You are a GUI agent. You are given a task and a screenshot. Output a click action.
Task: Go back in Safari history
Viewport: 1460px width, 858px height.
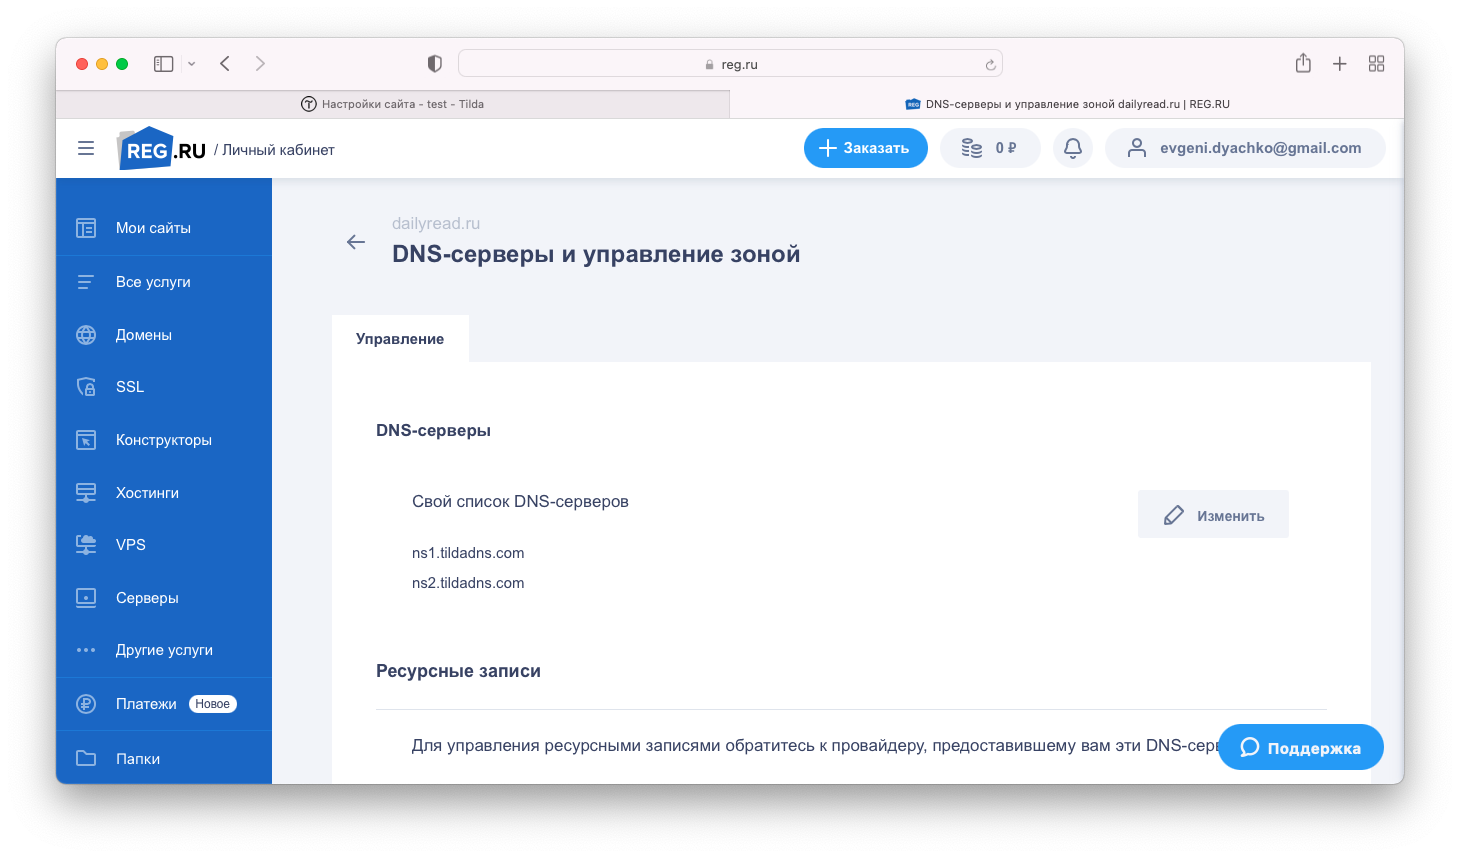[225, 64]
